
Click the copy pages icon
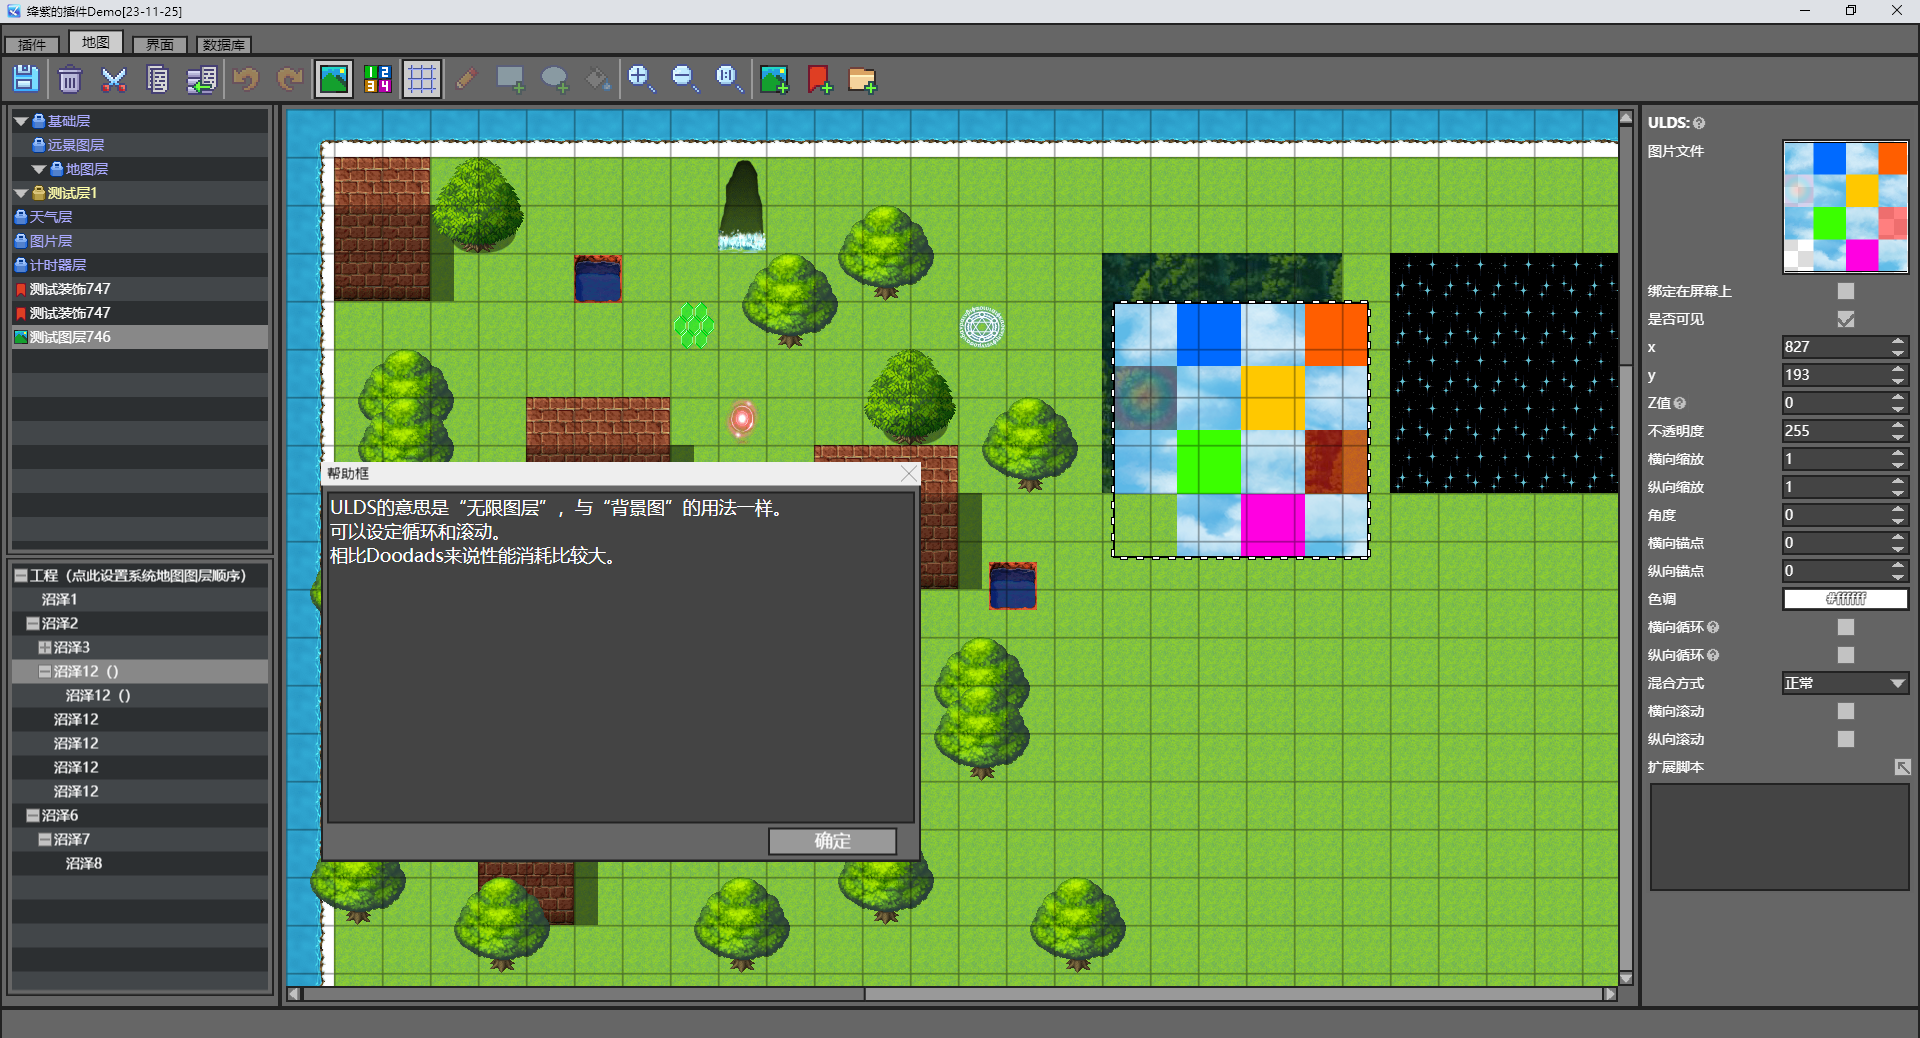click(x=158, y=79)
